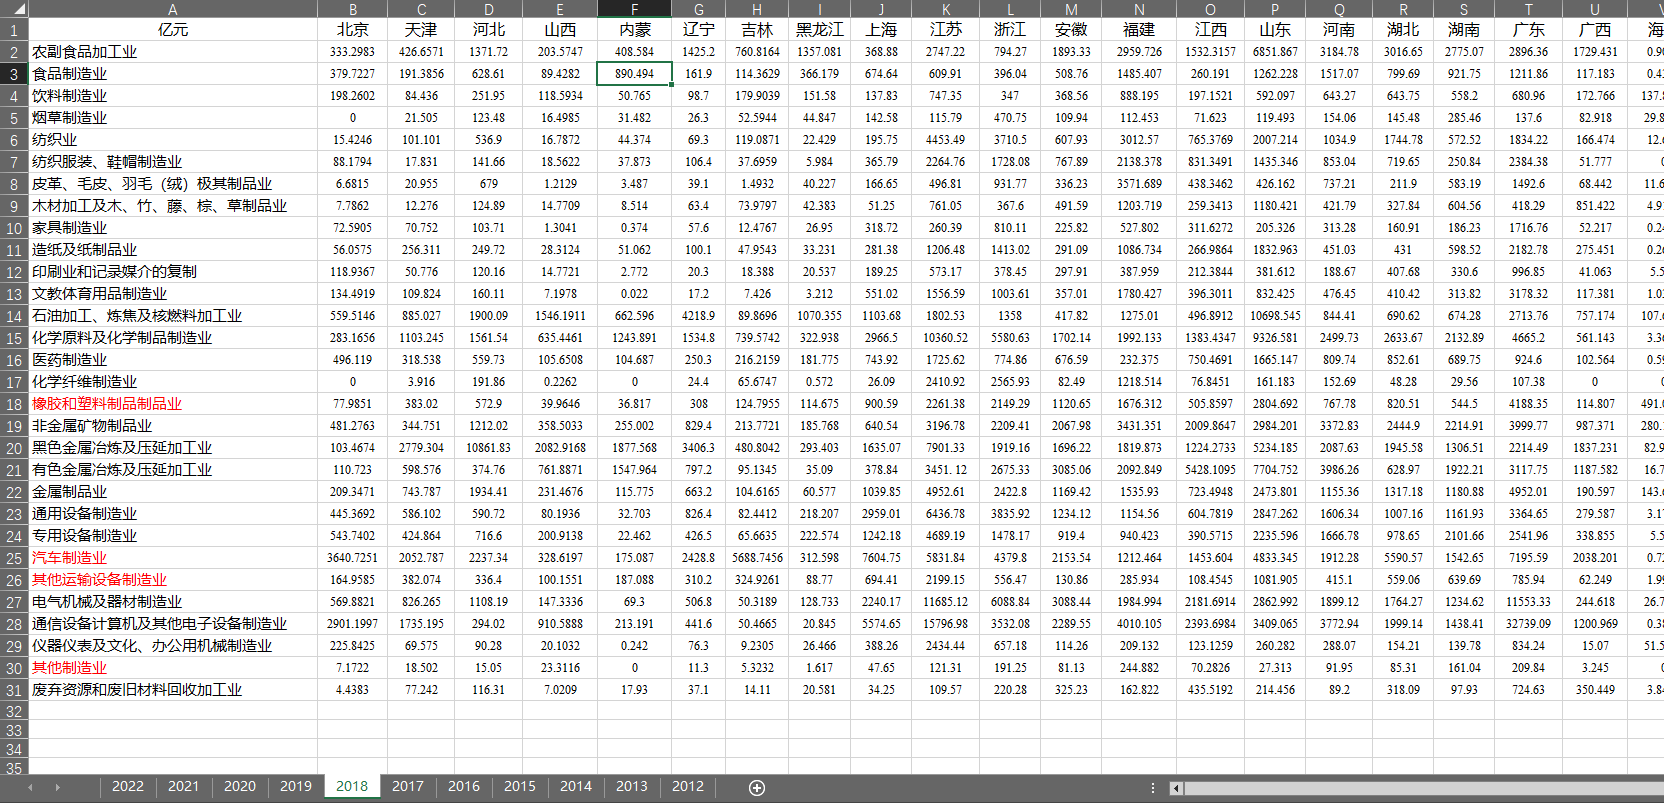Add a new sheet with the plus button
The image size is (1664, 803).
click(757, 788)
